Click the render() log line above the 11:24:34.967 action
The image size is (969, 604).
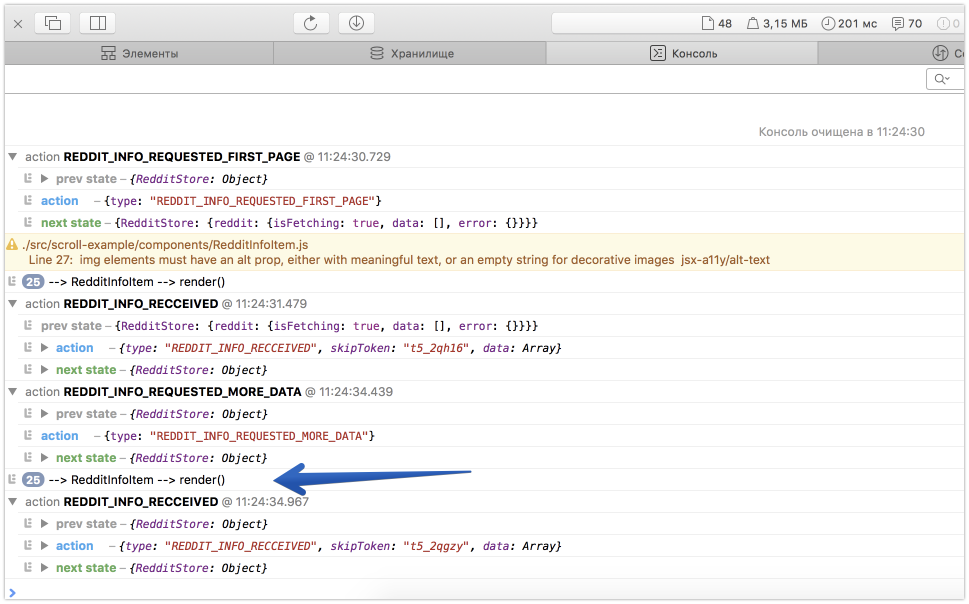pyautogui.click(x=137, y=480)
